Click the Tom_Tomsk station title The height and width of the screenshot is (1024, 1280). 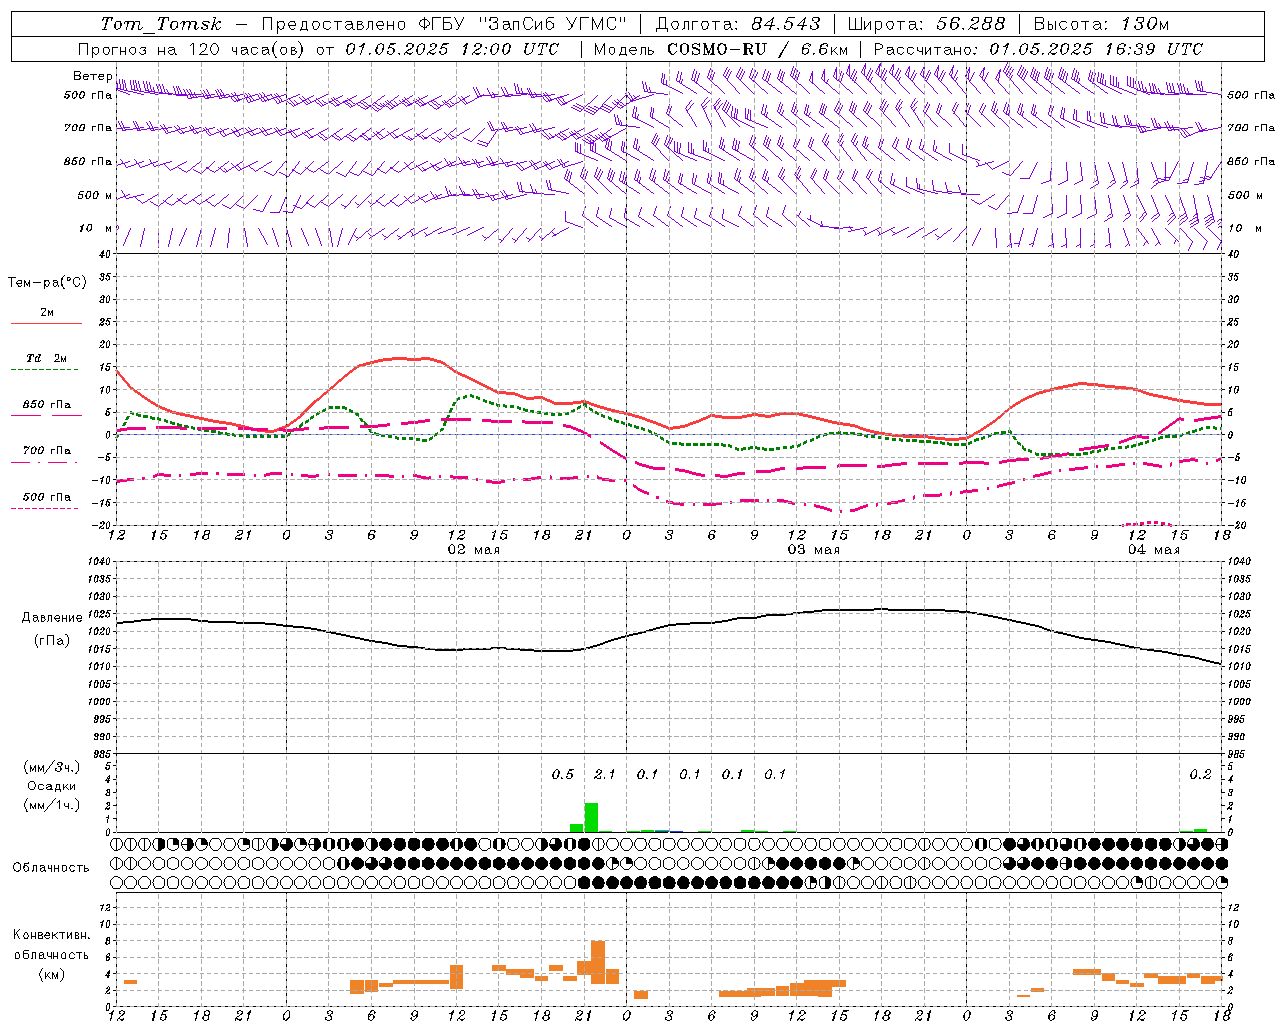tap(161, 24)
